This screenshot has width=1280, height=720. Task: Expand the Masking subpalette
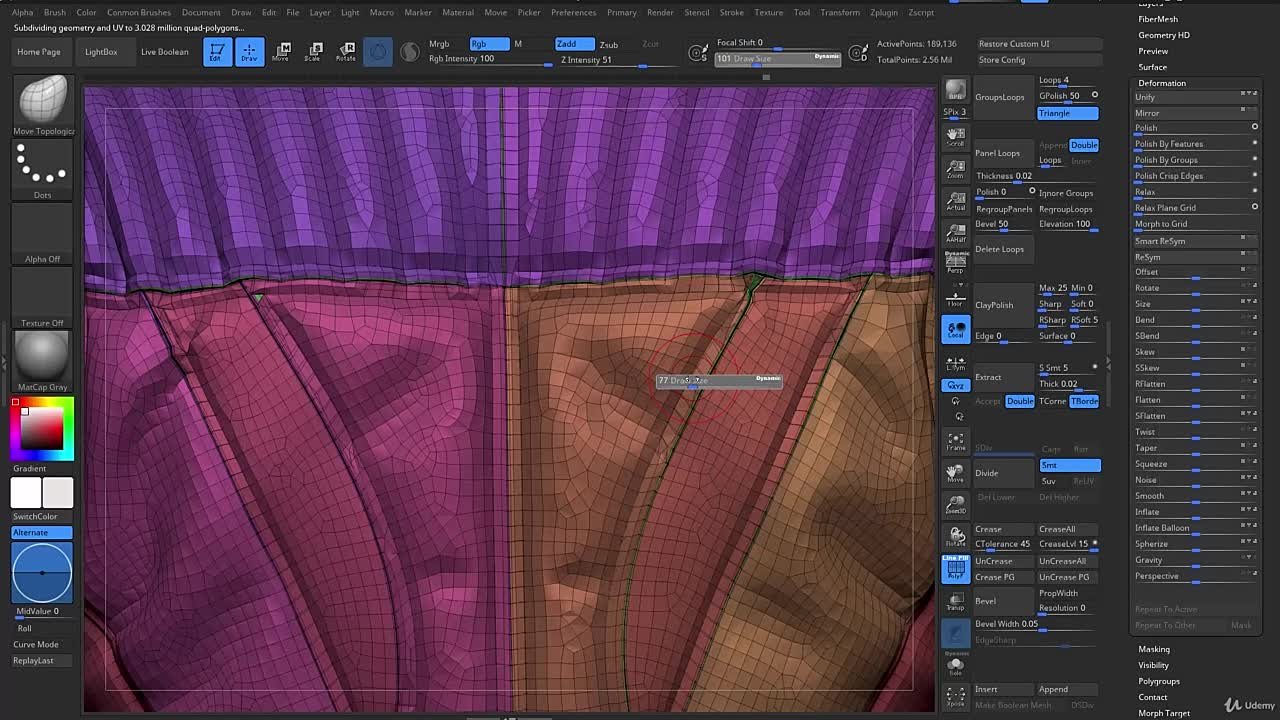pyautogui.click(x=1154, y=649)
